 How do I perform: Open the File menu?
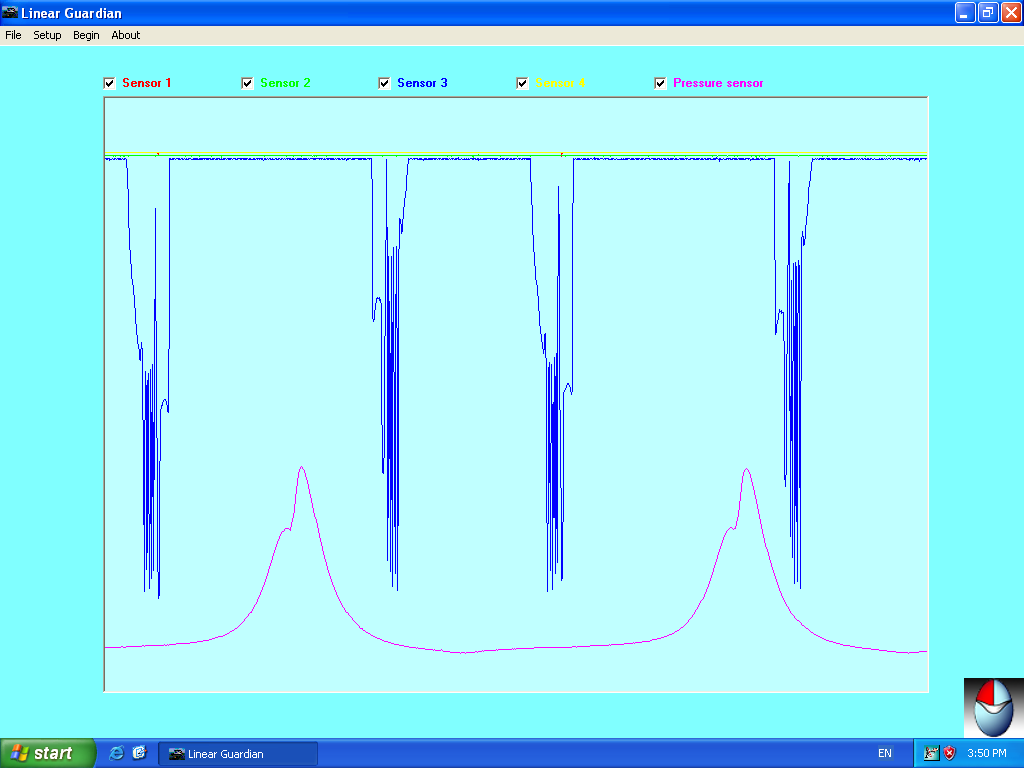point(13,34)
